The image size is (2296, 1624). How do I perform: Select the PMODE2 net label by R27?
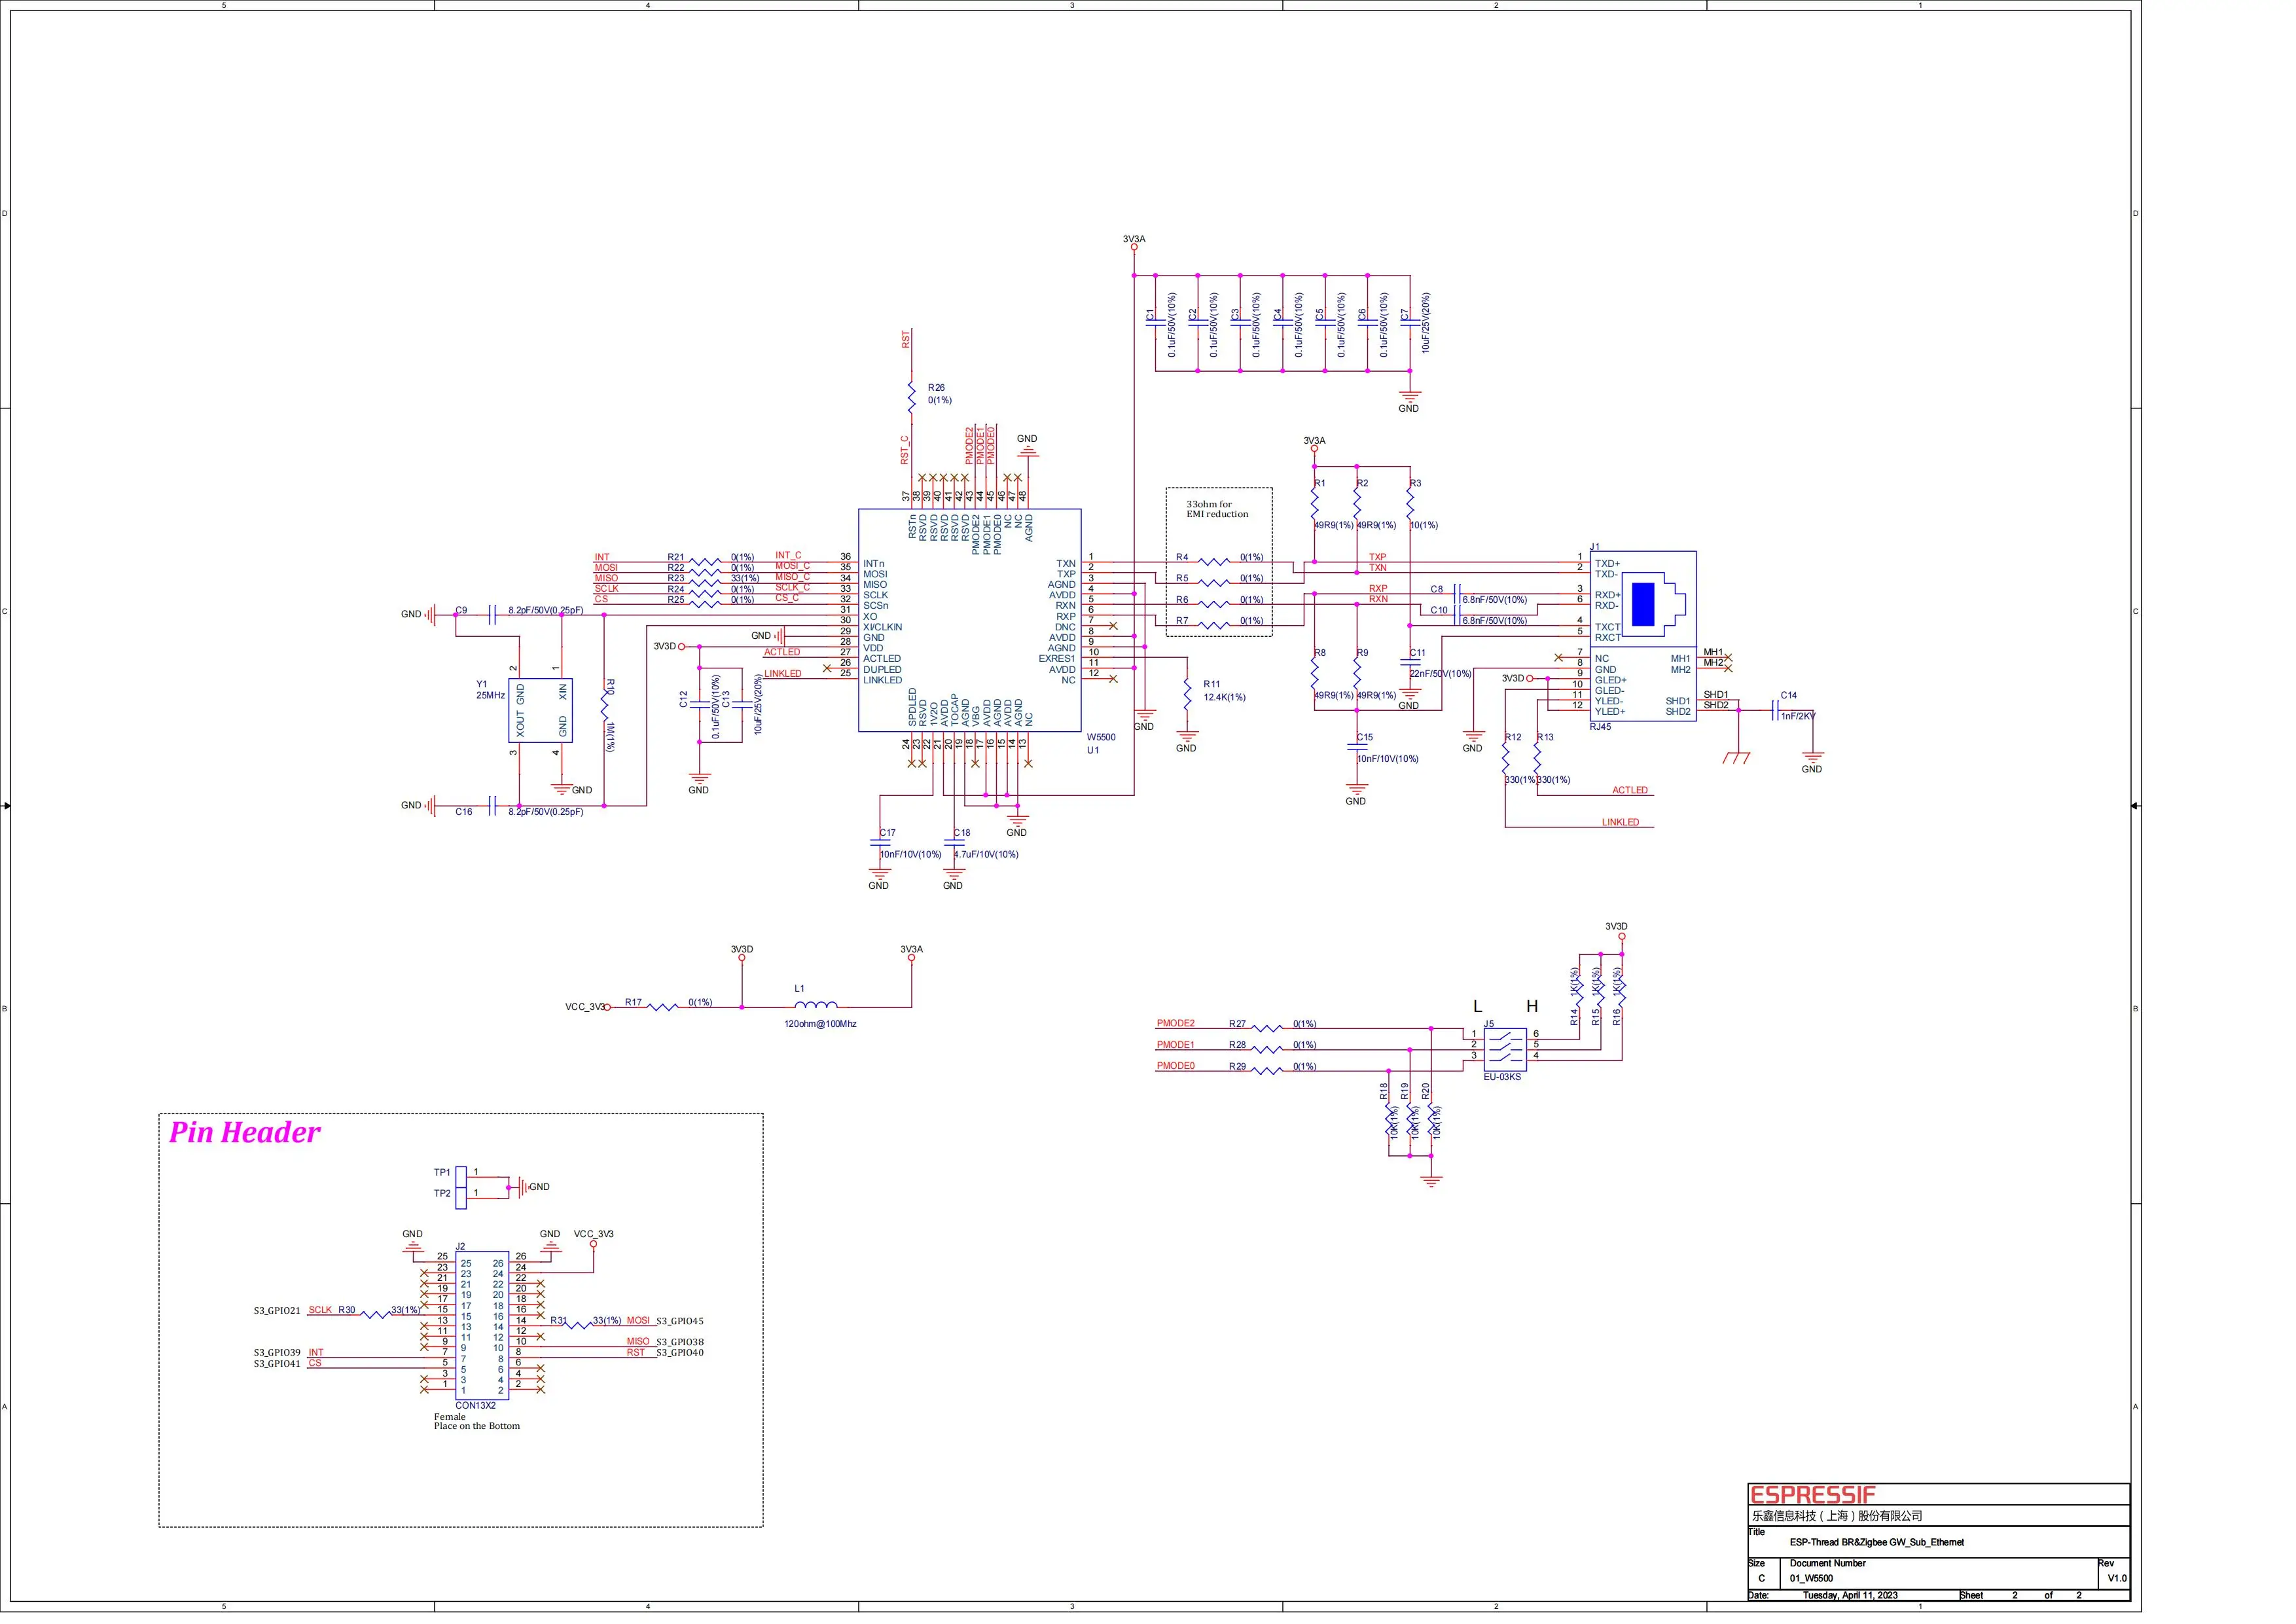click(1175, 1023)
